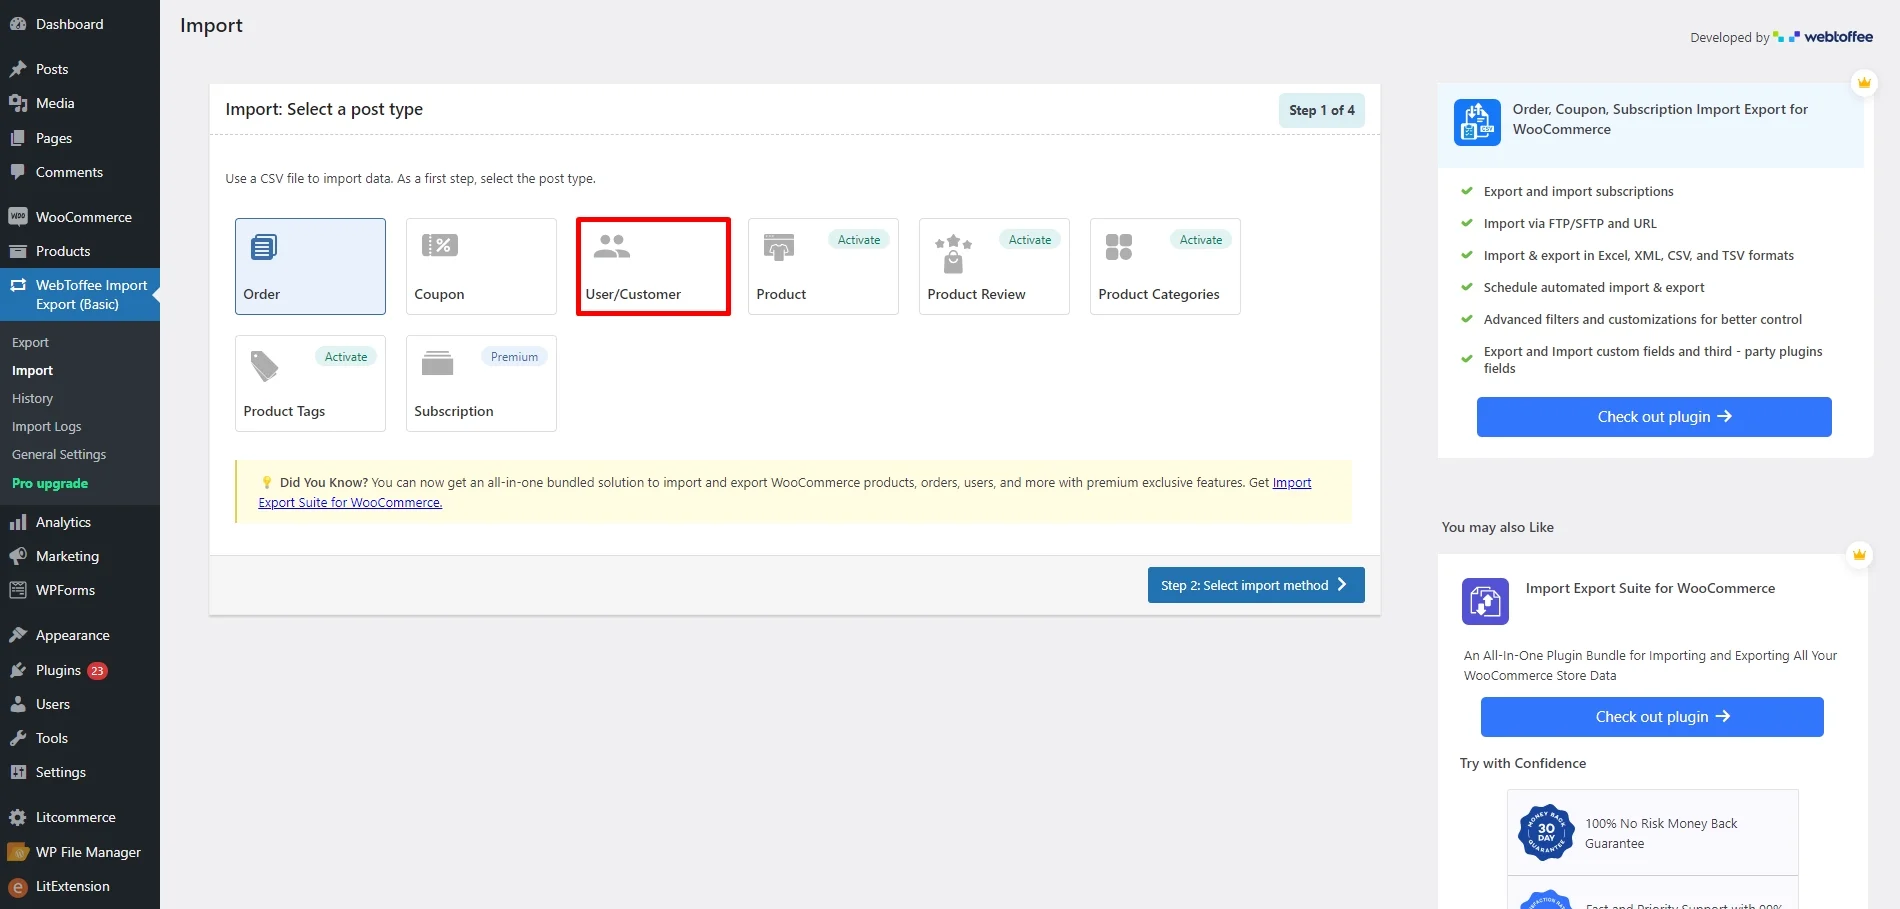Click the Subscription card icon
The image size is (1900, 909).
click(x=437, y=363)
